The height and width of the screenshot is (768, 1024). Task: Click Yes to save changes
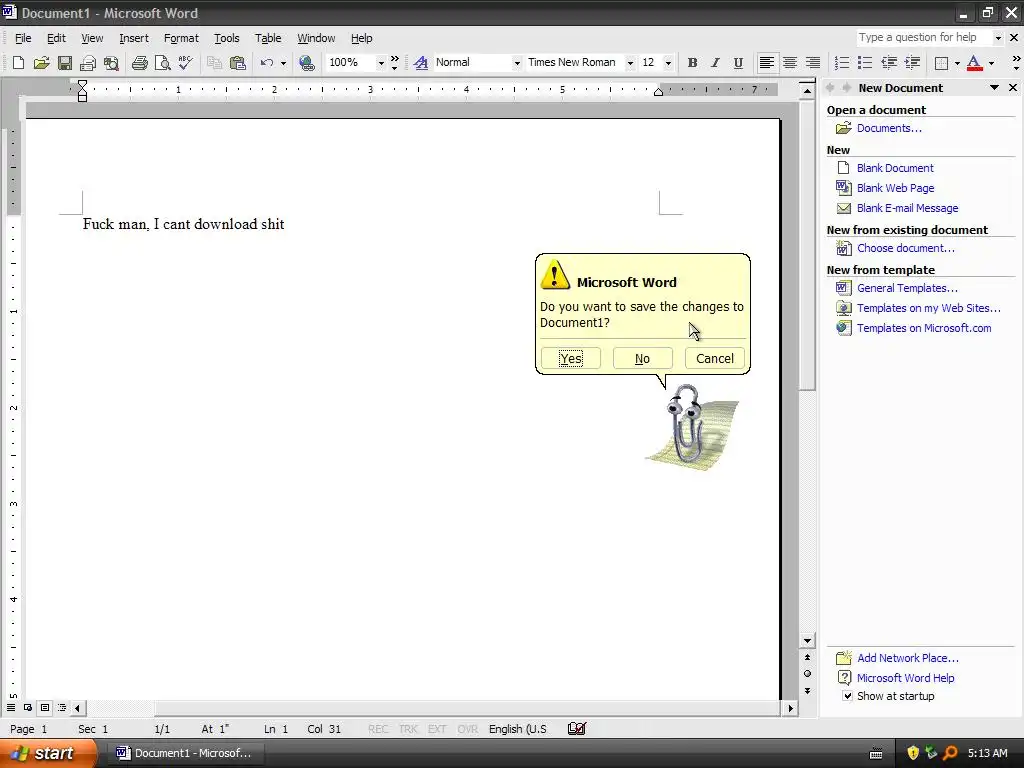pos(571,358)
